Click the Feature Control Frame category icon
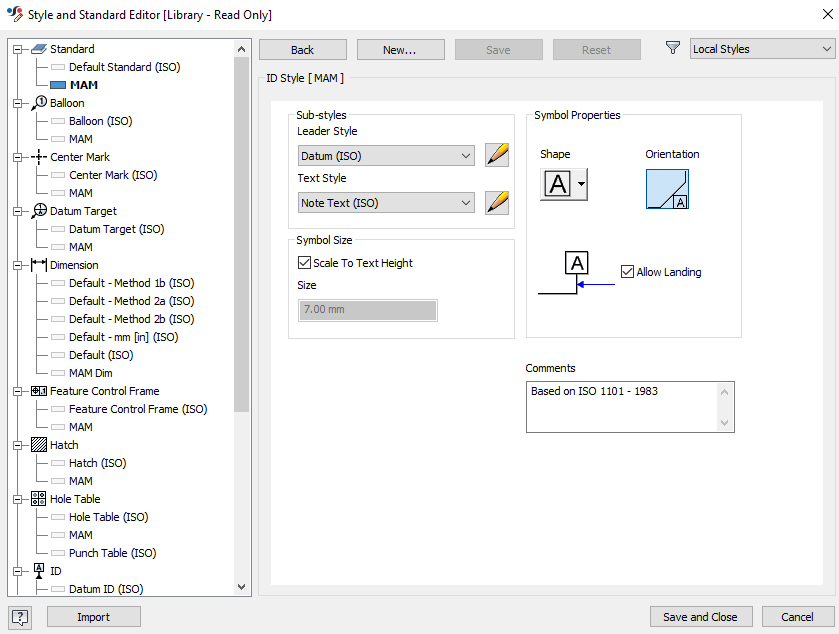This screenshot has width=839, height=634. point(39,391)
